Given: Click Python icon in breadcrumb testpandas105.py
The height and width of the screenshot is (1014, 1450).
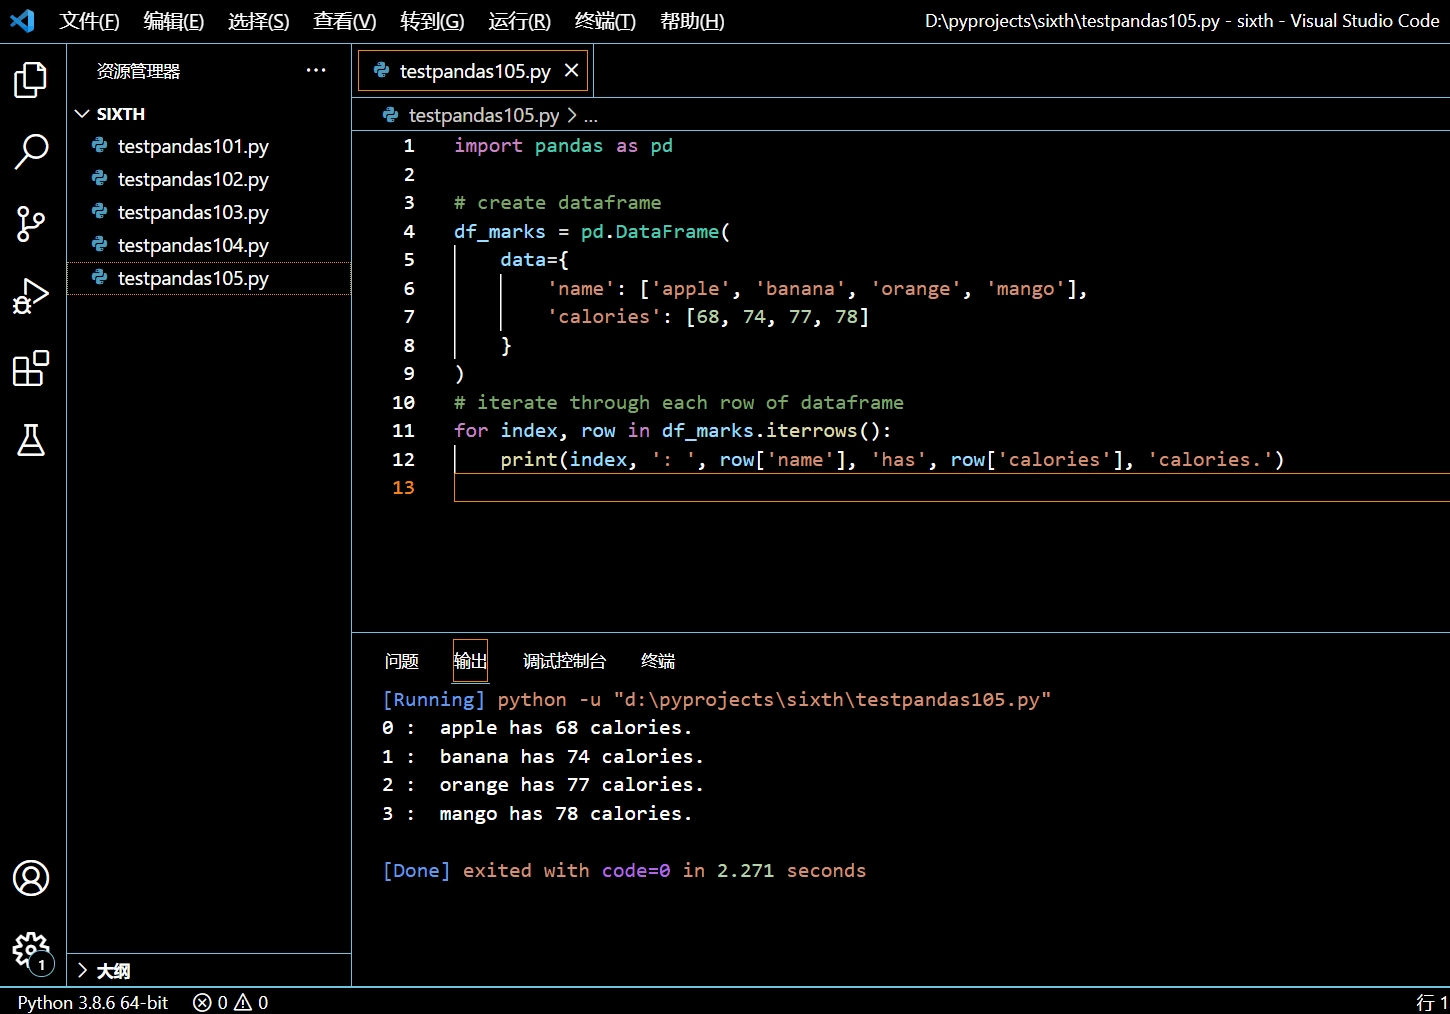Looking at the screenshot, I should [391, 115].
